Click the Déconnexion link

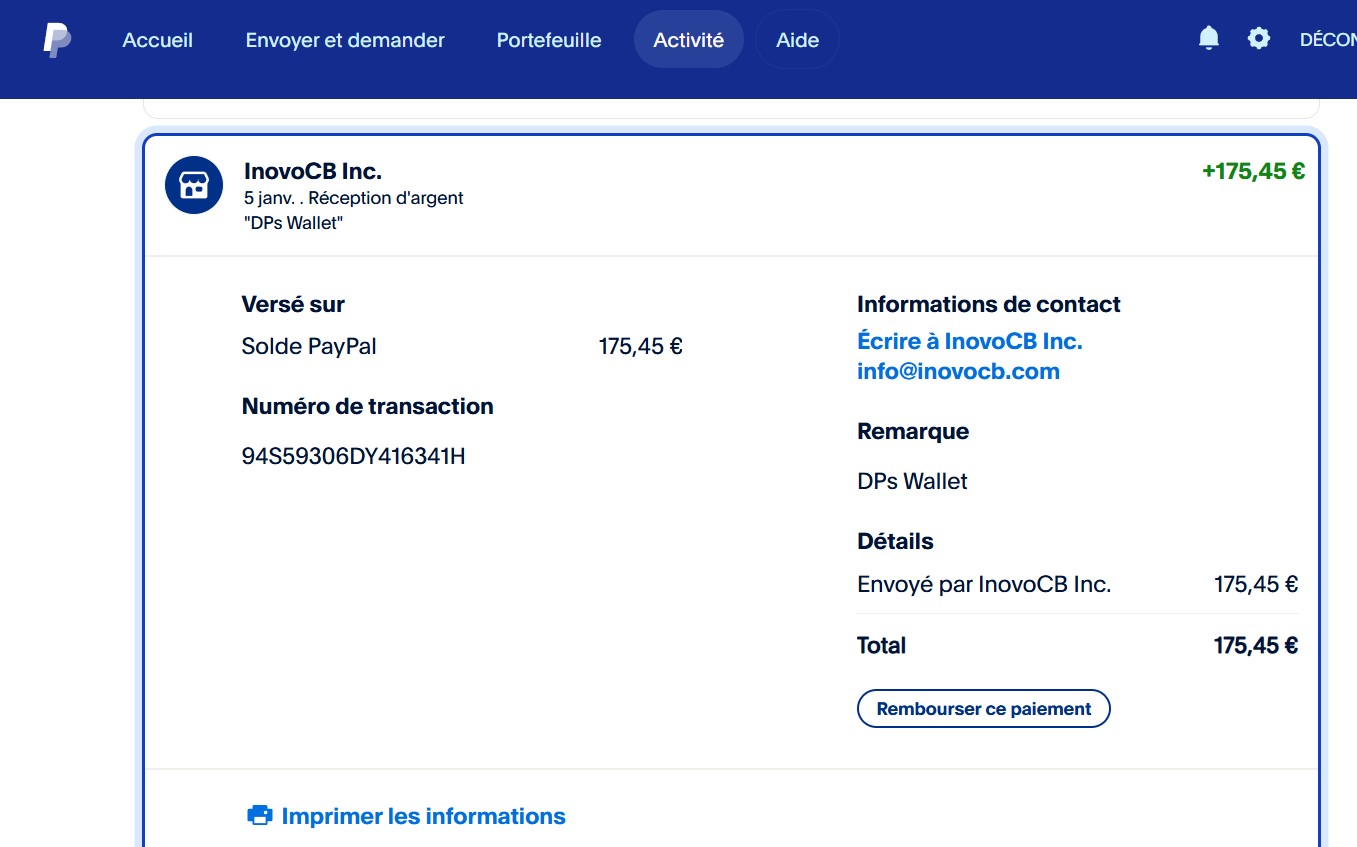point(1328,40)
